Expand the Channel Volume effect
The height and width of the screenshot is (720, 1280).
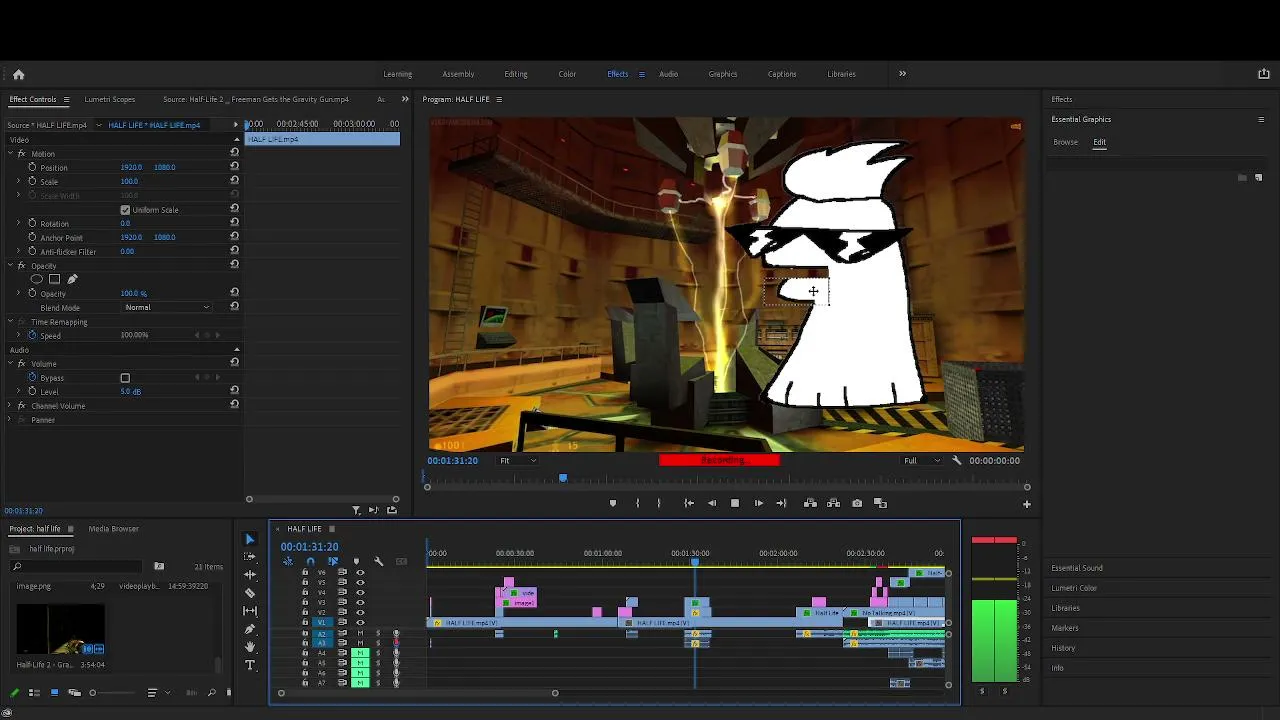click(10, 405)
